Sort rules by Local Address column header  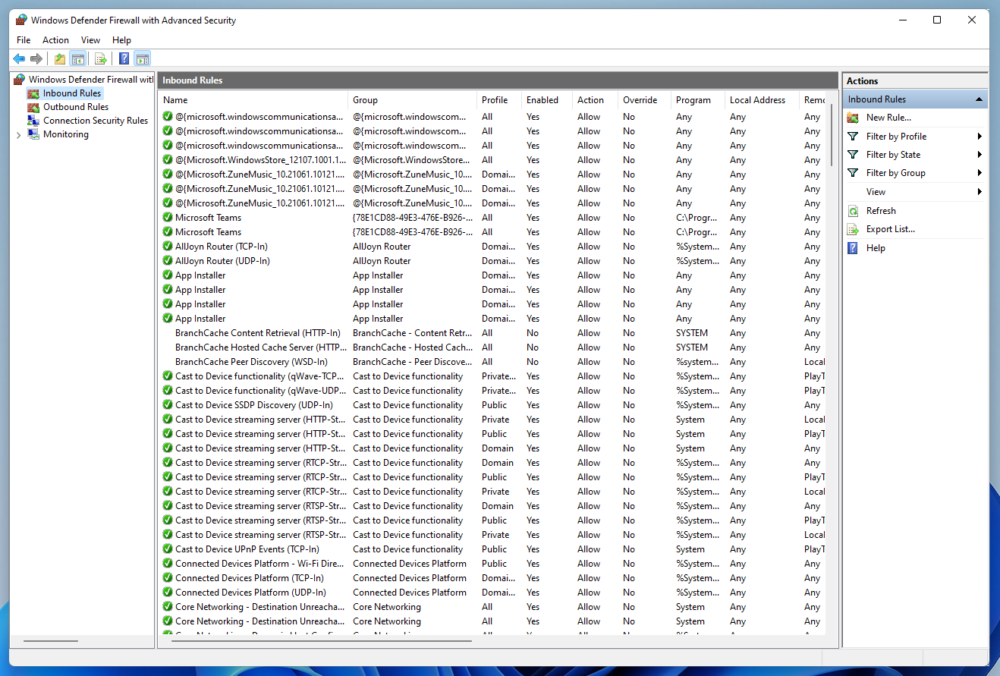(761, 100)
